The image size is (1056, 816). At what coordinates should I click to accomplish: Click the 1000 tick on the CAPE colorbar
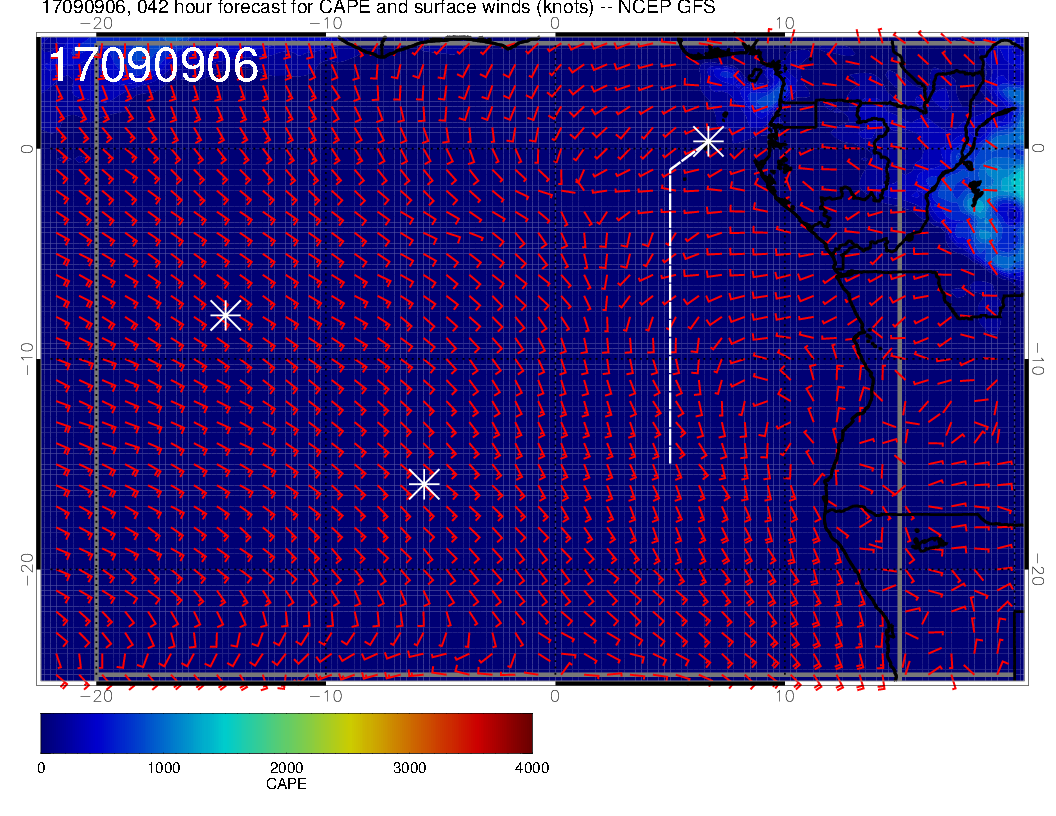point(164,768)
